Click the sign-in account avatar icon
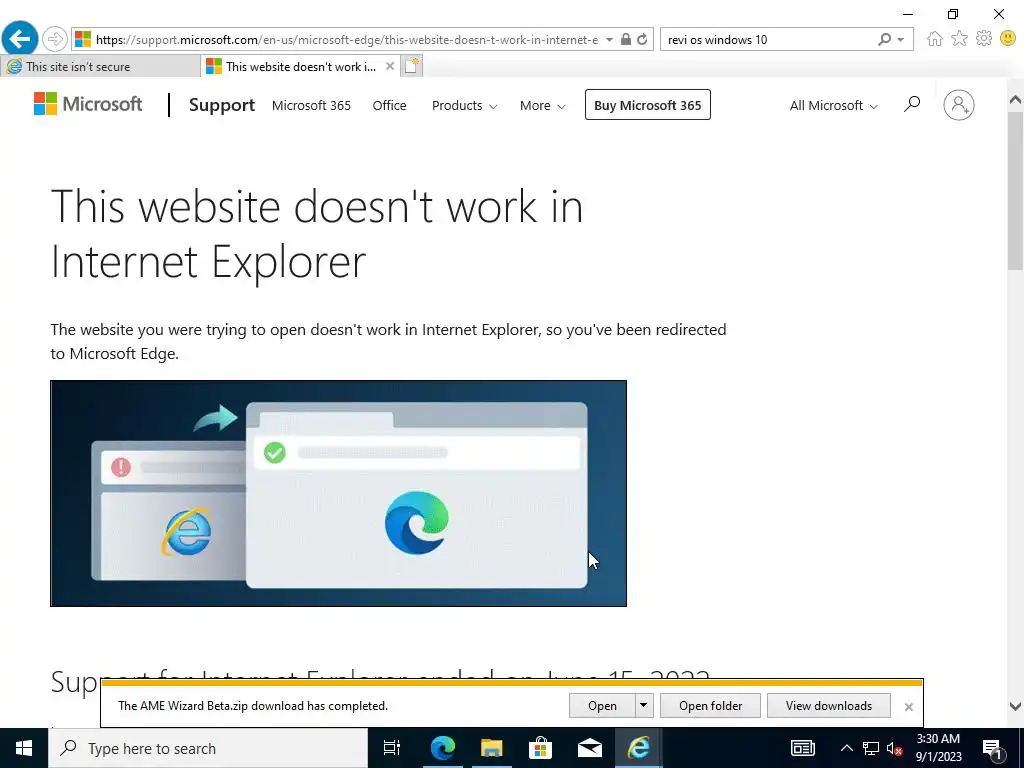Image resolution: width=1024 pixels, height=768 pixels. pyautogui.click(x=959, y=104)
